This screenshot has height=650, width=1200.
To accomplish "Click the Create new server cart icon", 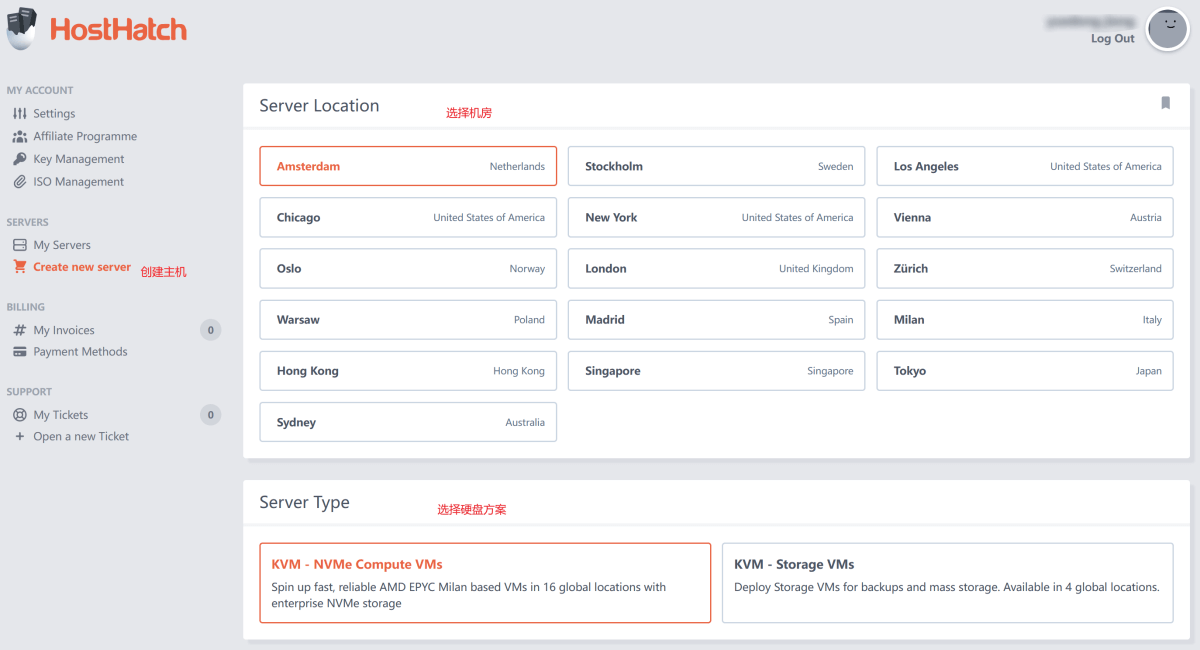I will click(20, 267).
